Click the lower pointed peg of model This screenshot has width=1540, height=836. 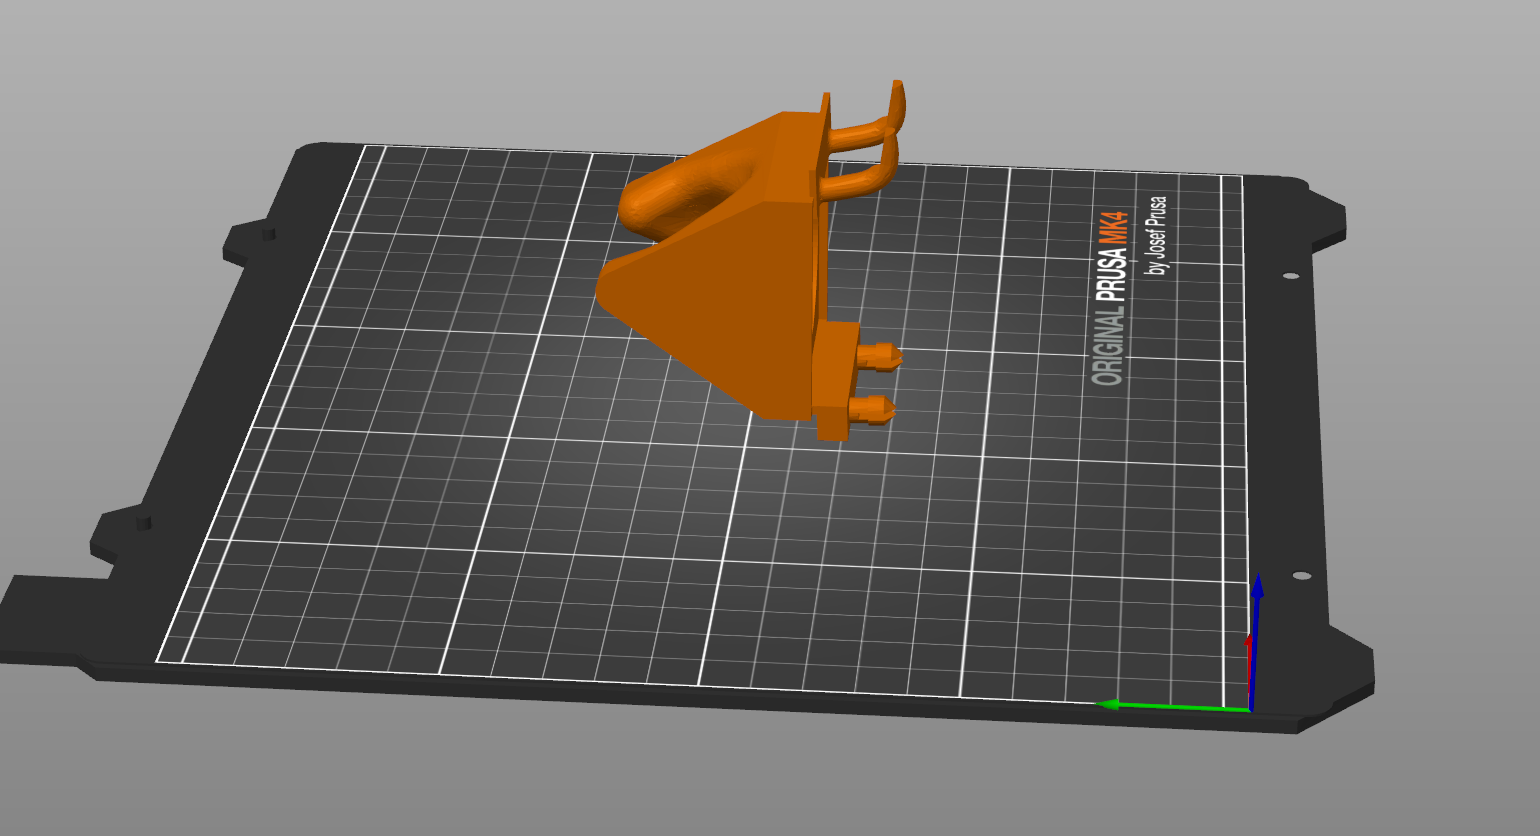click(x=871, y=408)
